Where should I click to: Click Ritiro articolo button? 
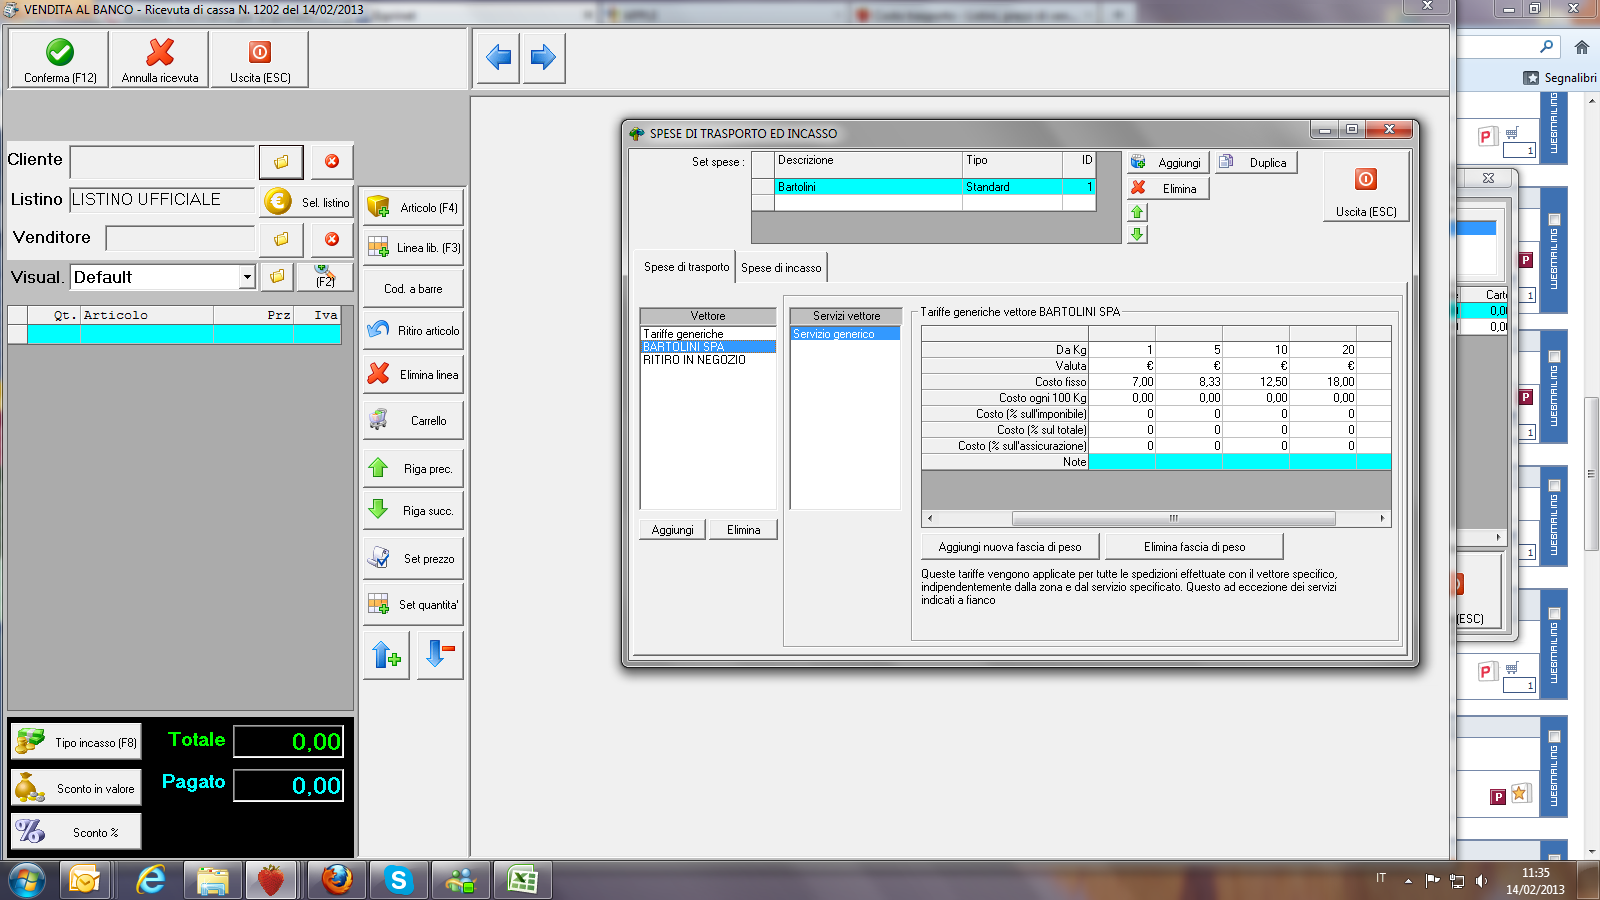click(x=413, y=330)
